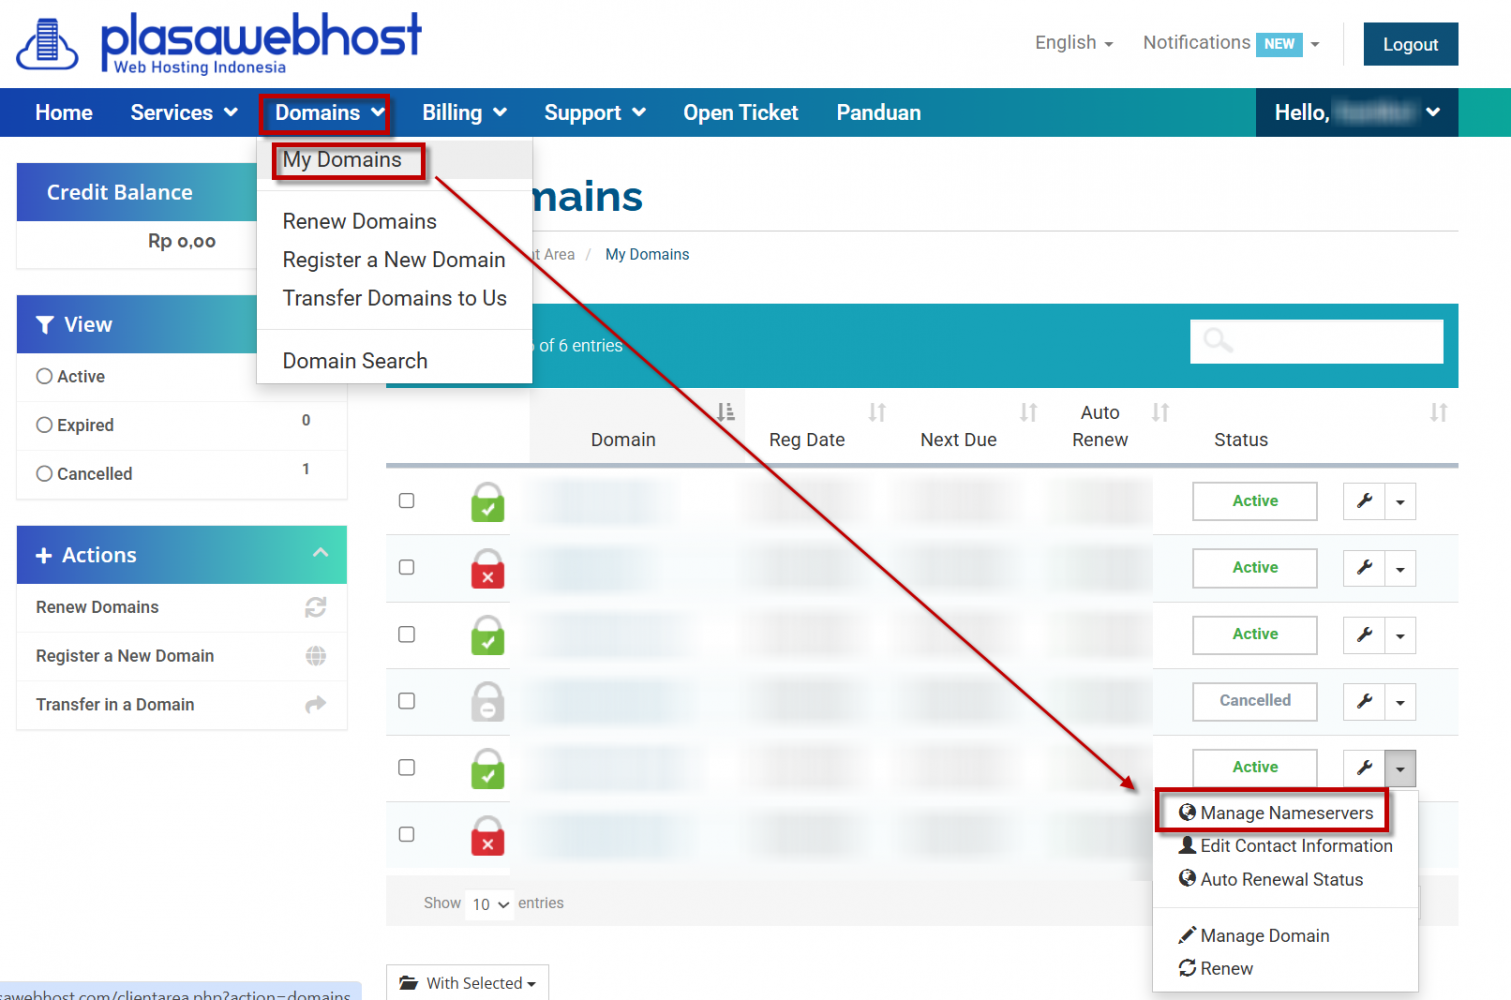Sort by the Domain column sort icon

tap(726, 412)
